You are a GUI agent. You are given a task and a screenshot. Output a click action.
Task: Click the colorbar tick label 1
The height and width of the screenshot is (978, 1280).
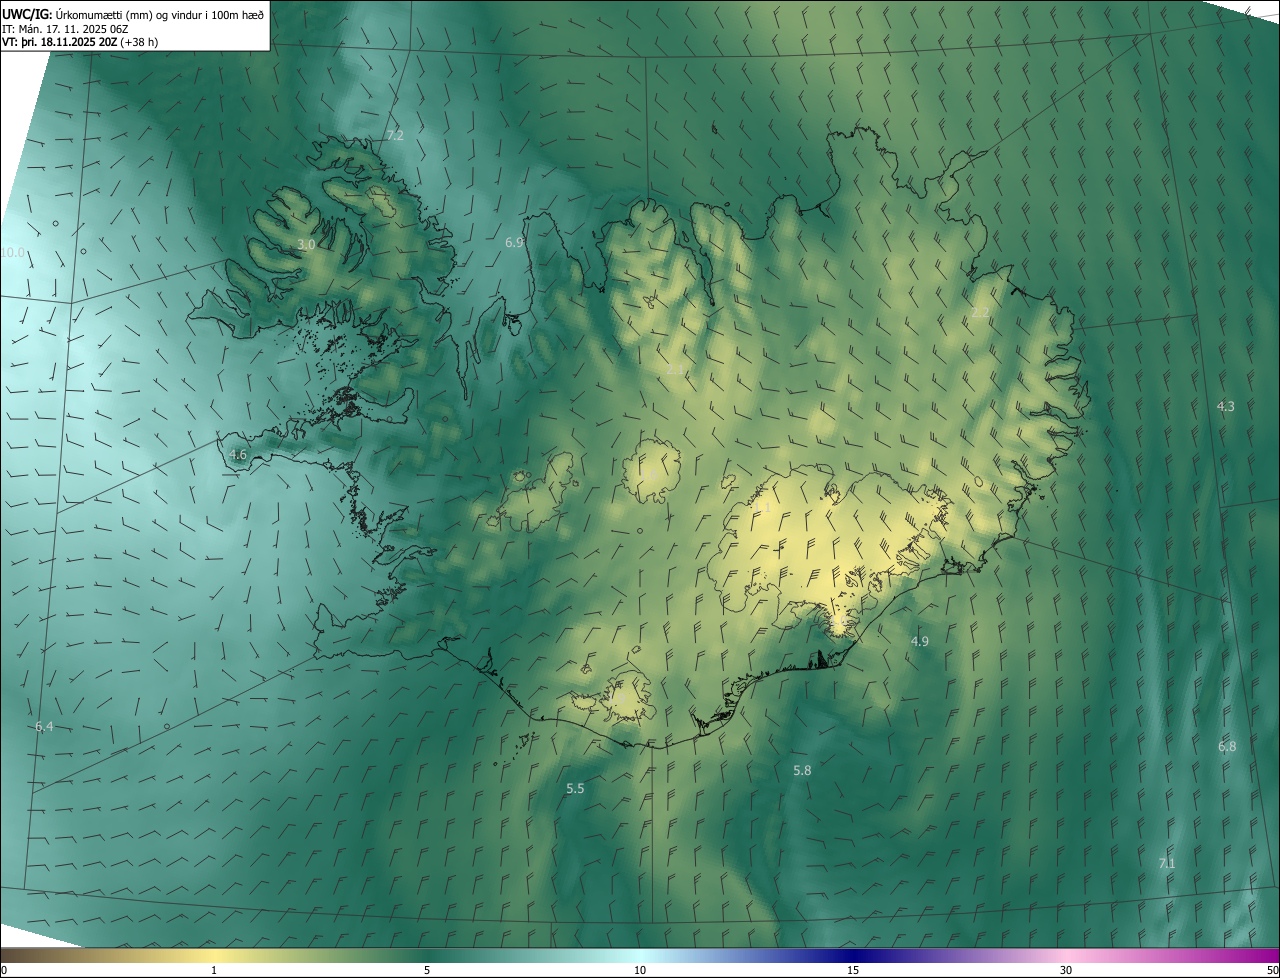[214, 970]
